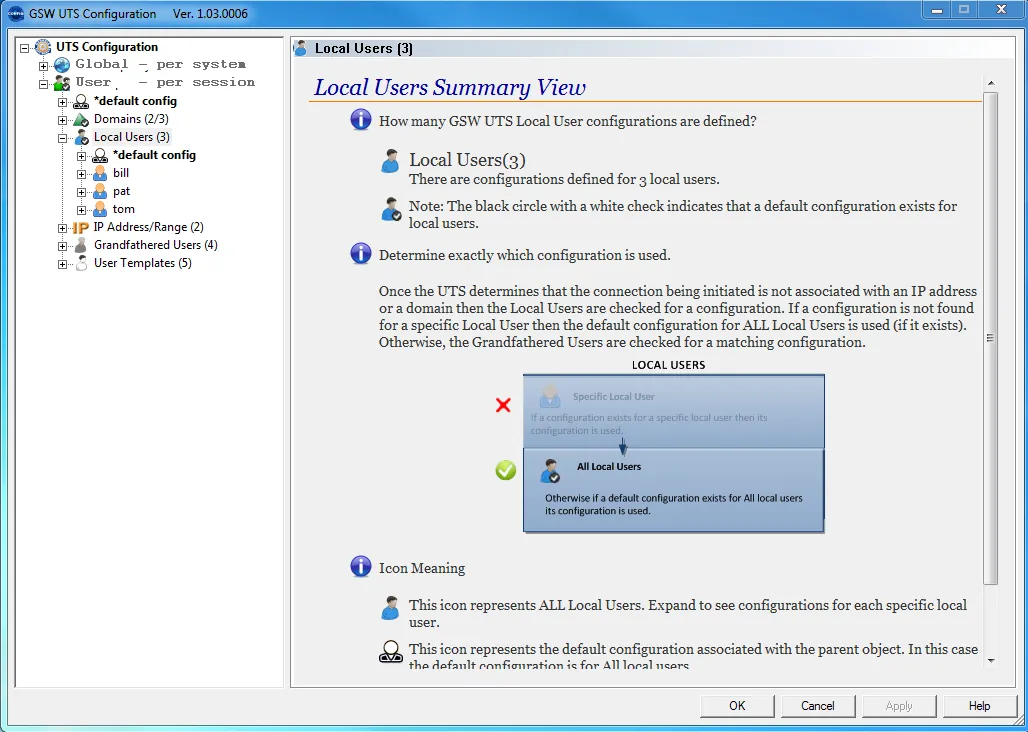
Task: Expand the IP Address/Range (2) node
Action: click(62, 229)
